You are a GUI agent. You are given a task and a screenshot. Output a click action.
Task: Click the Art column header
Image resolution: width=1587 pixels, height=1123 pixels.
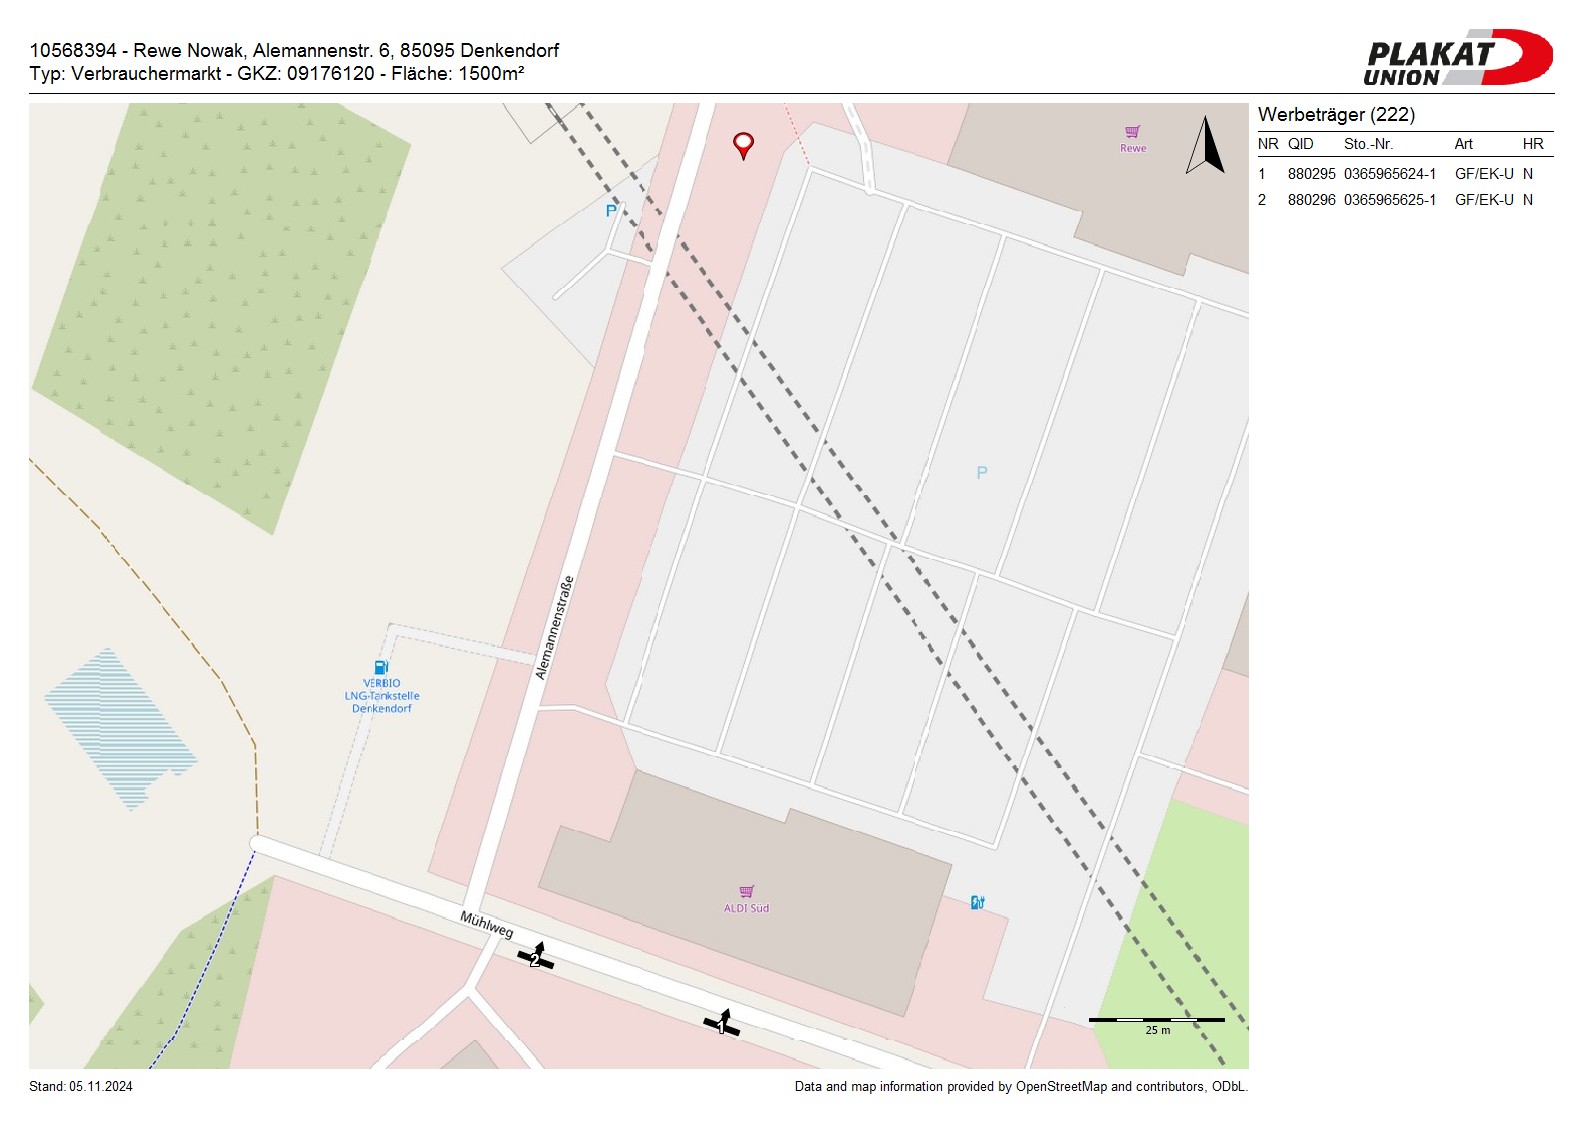click(x=1463, y=144)
